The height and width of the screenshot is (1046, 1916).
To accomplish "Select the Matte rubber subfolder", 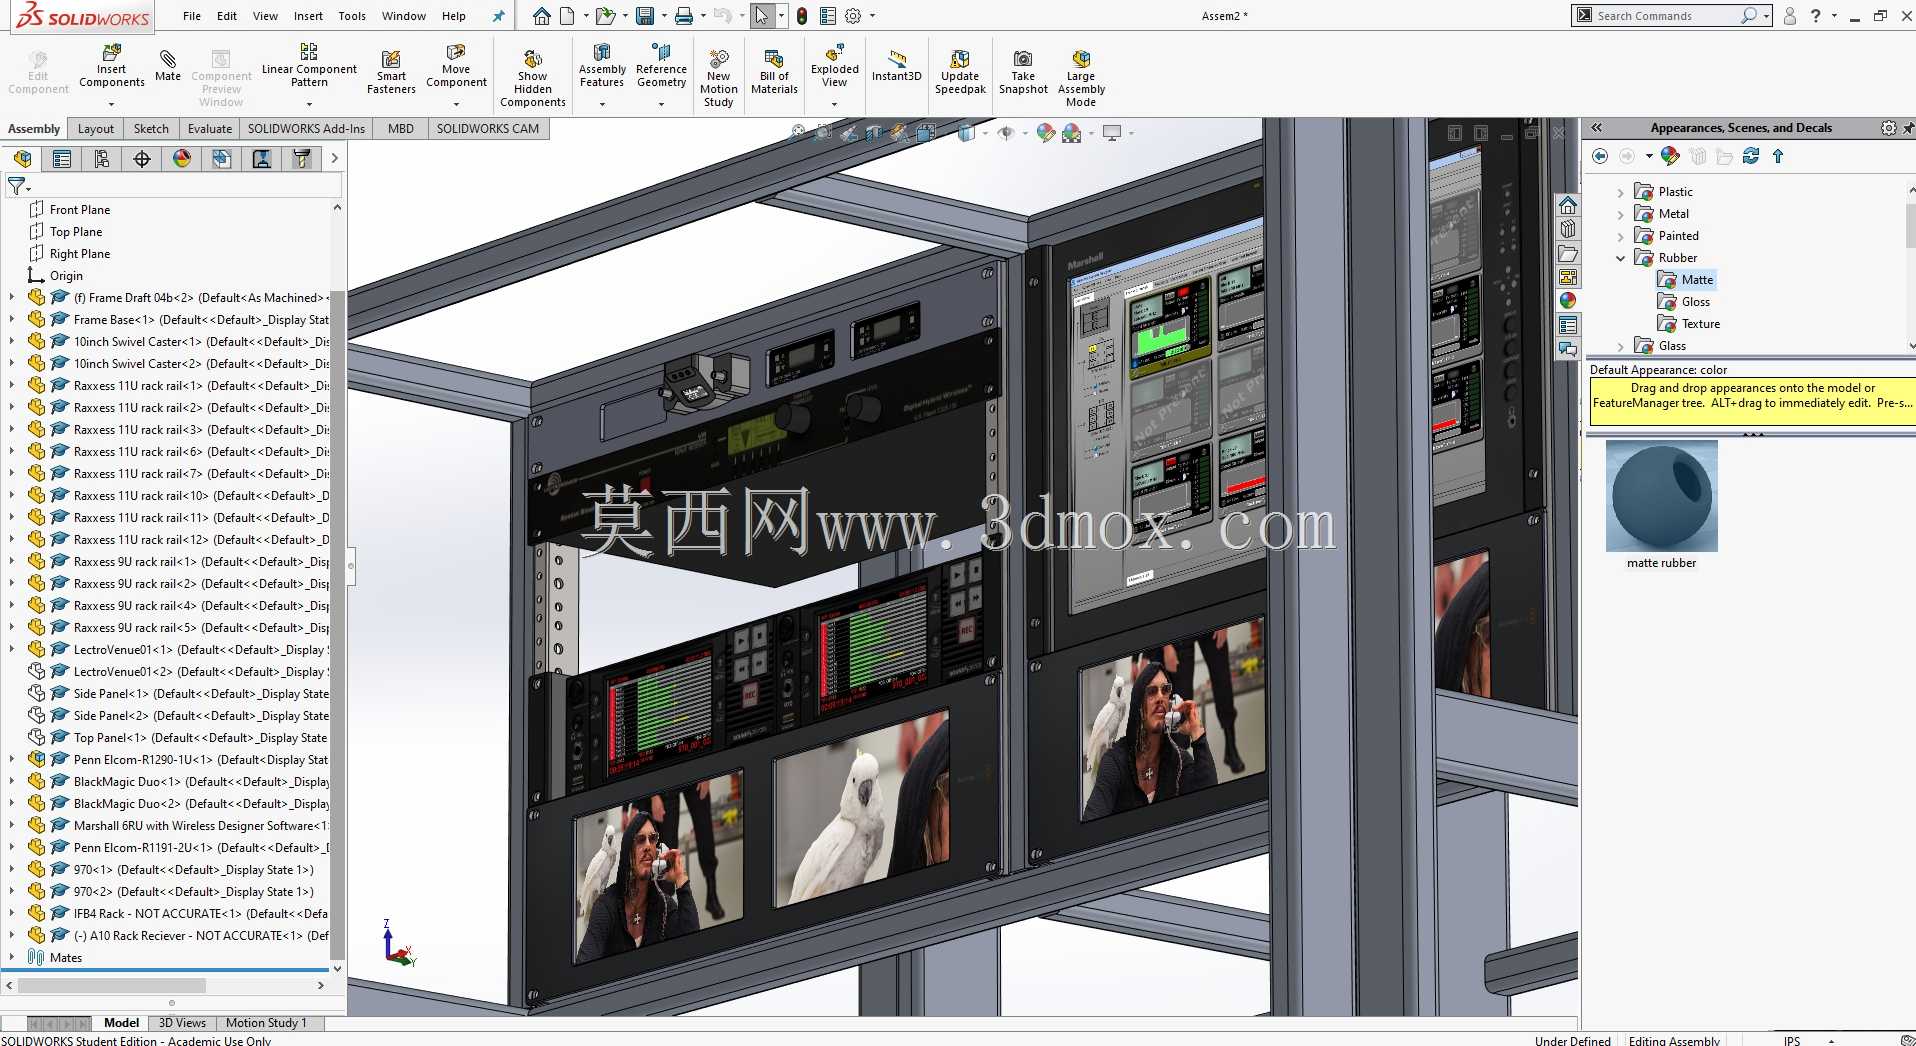I will (1697, 280).
